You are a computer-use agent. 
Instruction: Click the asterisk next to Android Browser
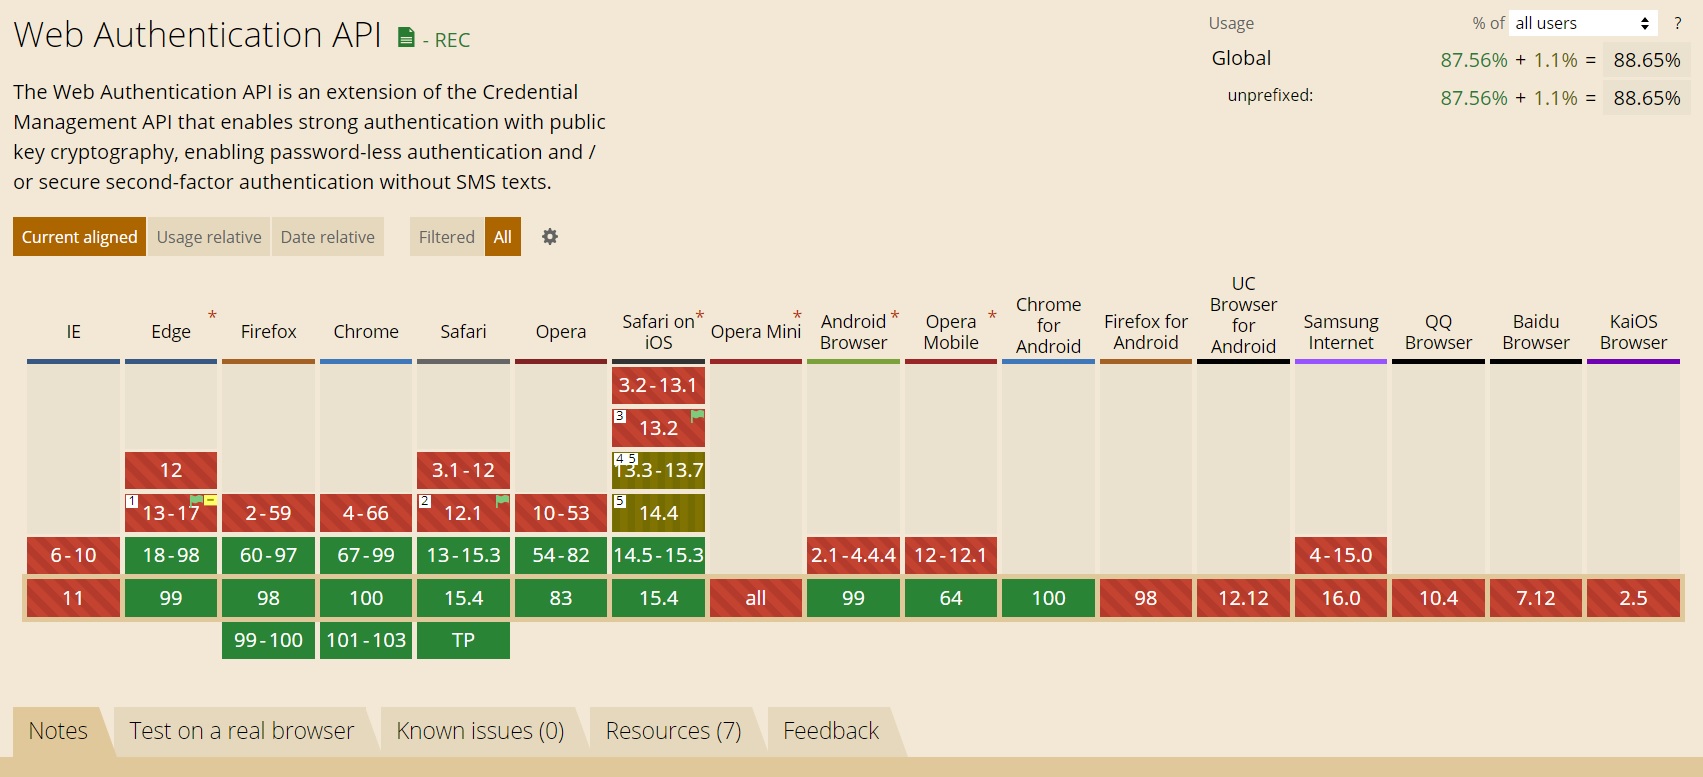(895, 317)
